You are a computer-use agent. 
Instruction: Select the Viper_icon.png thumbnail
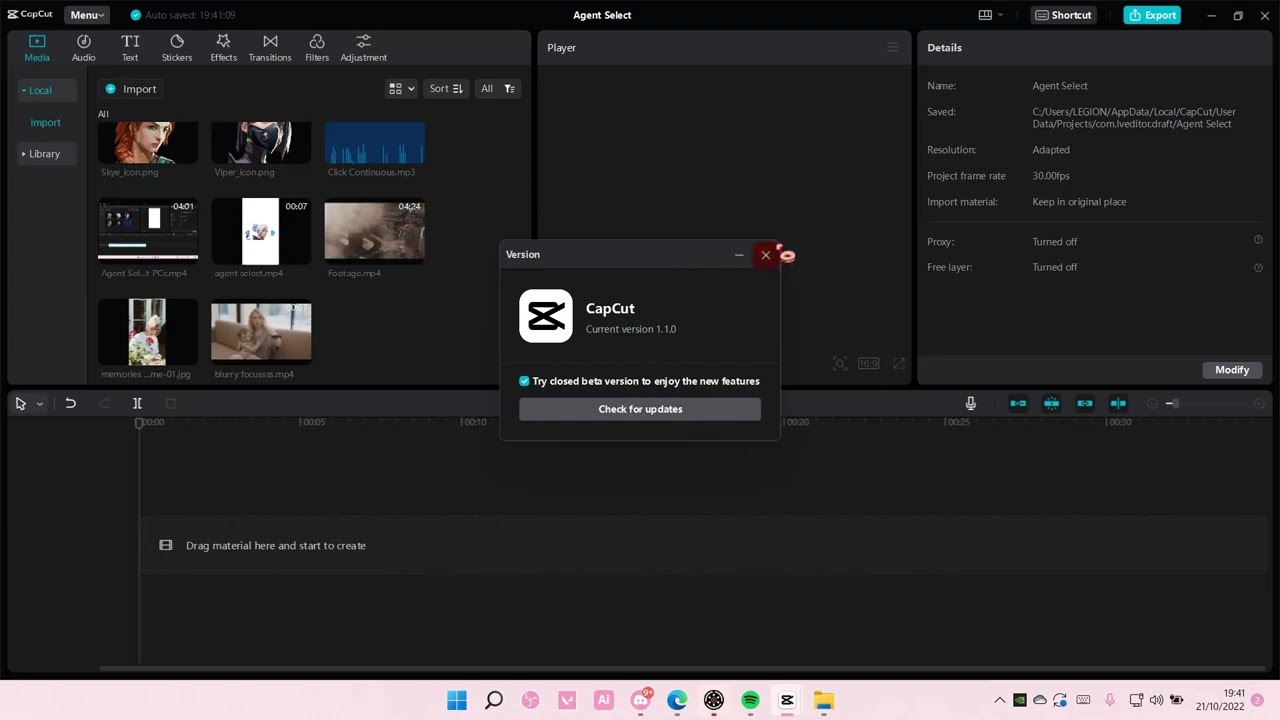[x=261, y=143]
